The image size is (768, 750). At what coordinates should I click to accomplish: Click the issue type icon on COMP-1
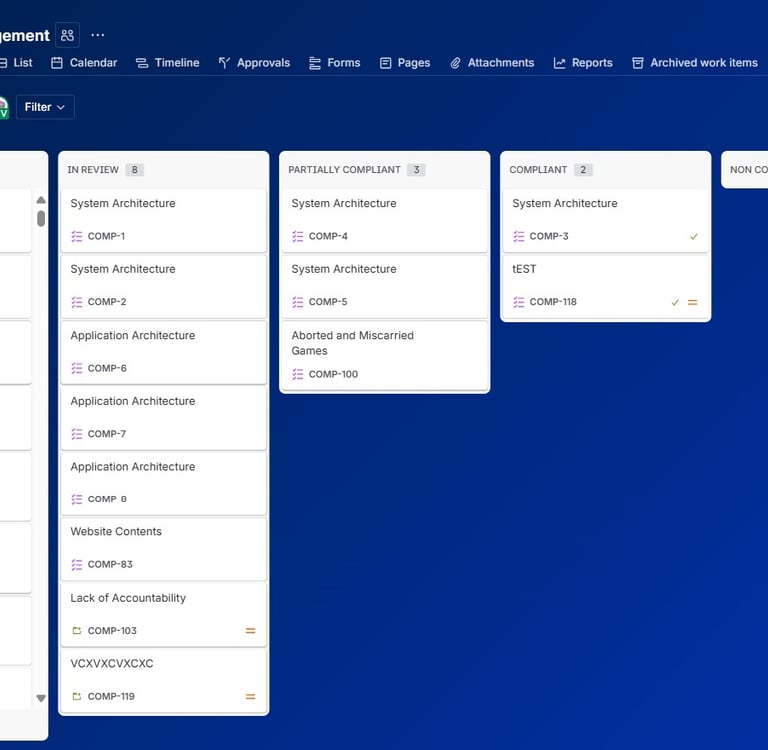click(77, 236)
